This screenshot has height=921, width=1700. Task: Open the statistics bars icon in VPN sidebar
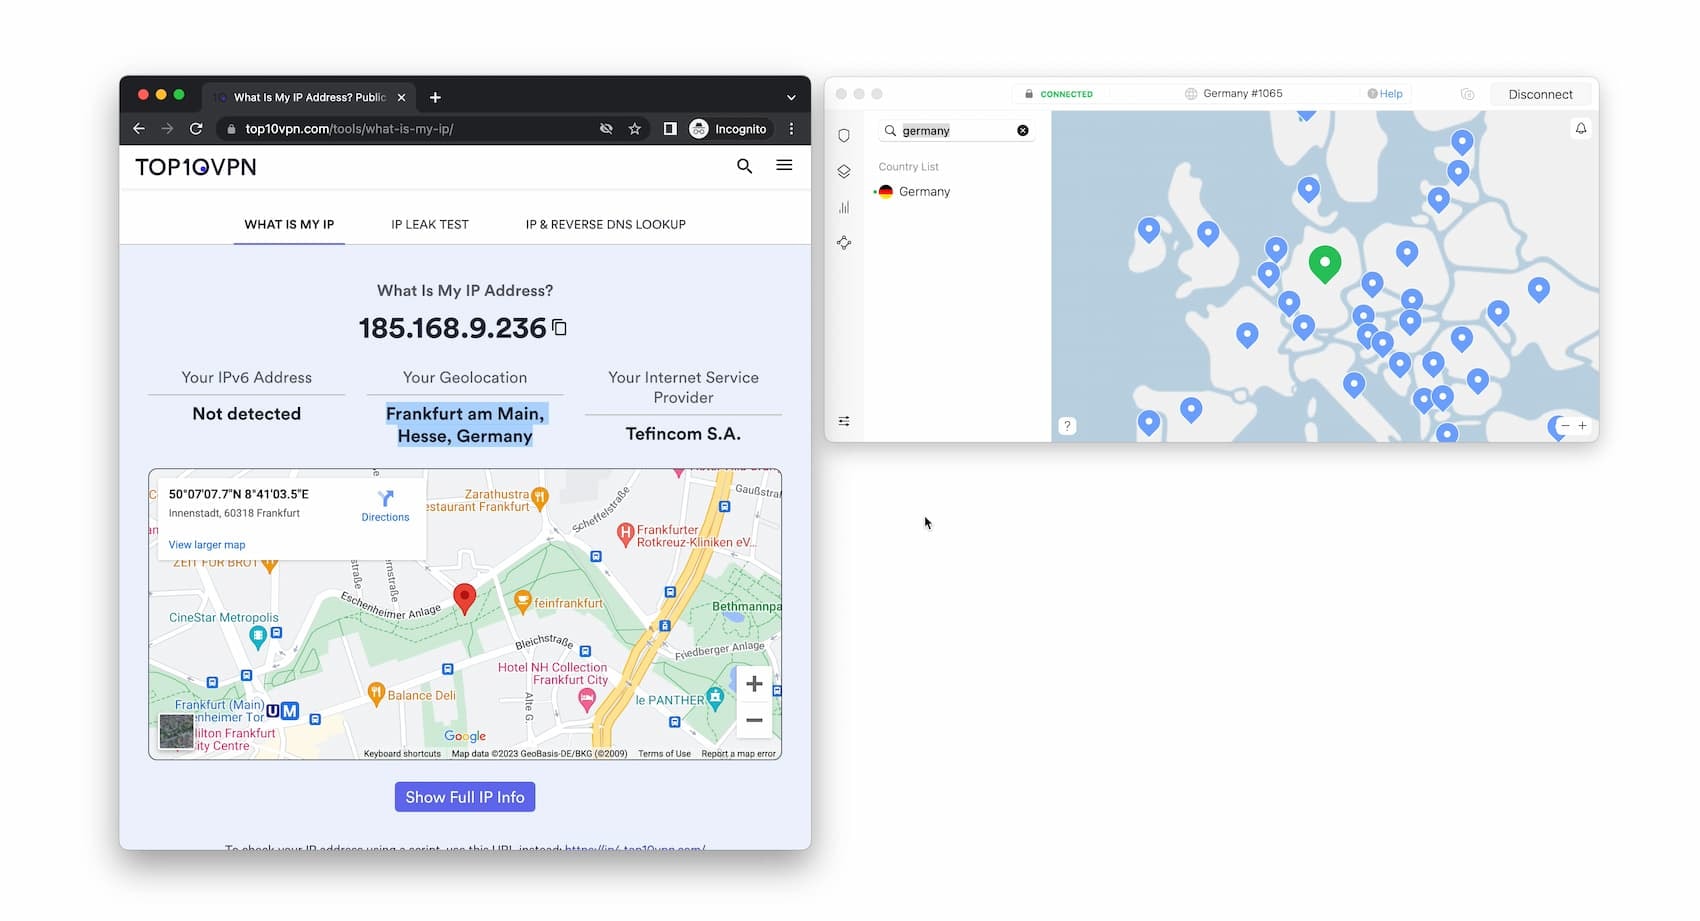[x=844, y=207]
